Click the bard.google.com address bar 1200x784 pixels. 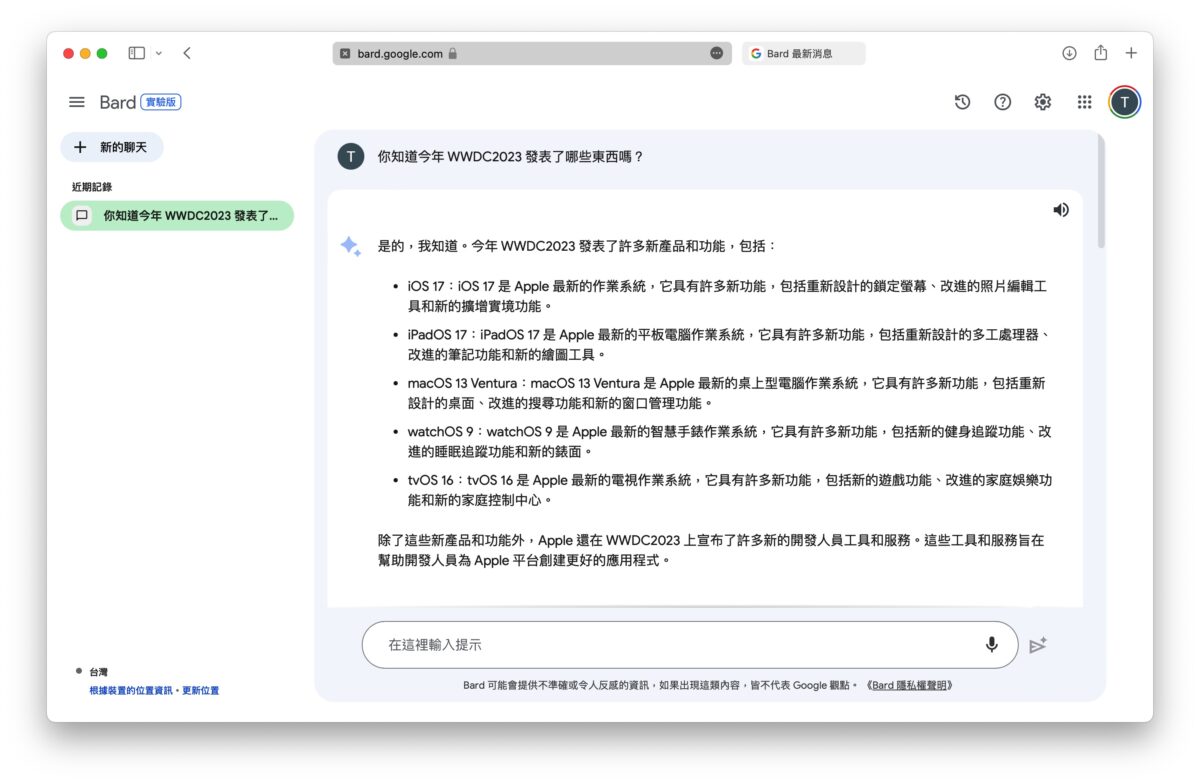pos(531,53)
